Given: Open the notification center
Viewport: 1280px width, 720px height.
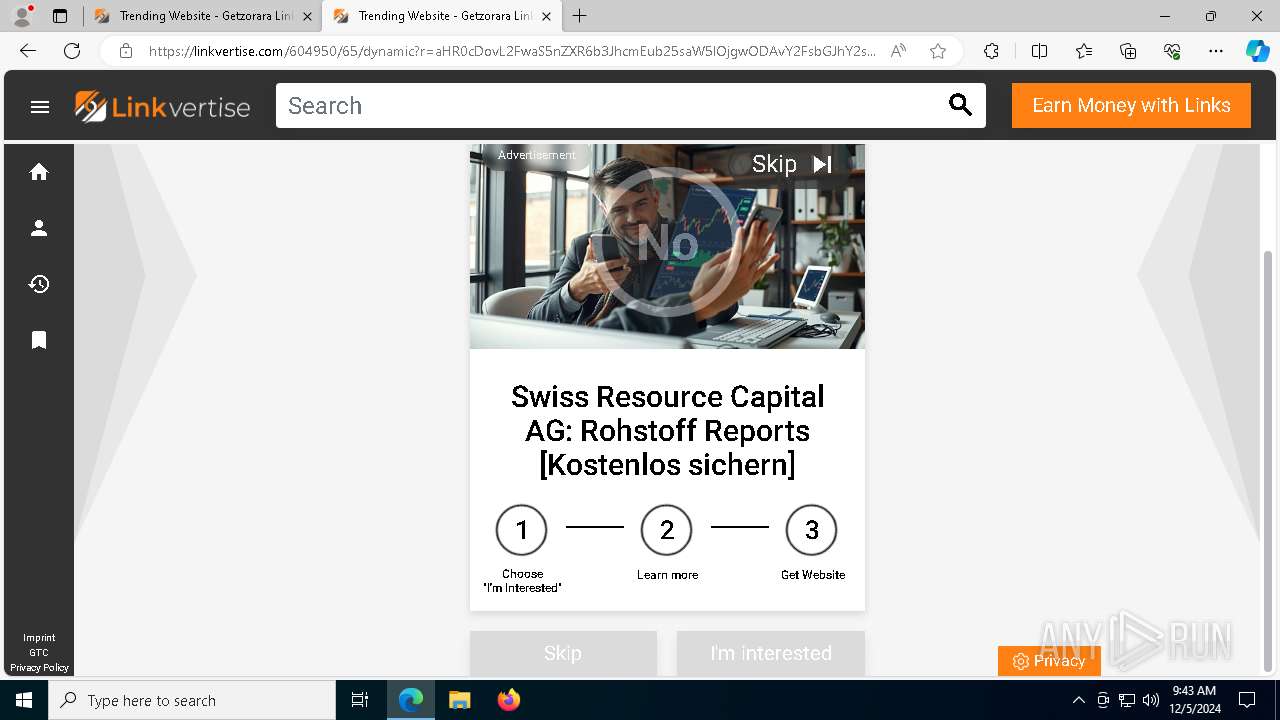Looking at the screenshot, I should click(x=1247, y=700).
